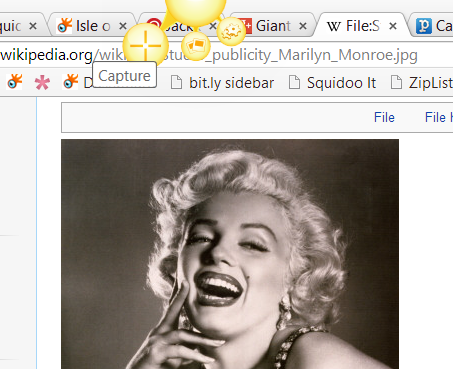Screen dimensions: 453x369
Task: Click the Squidoo bookmark starting with D
Action: (x=75, y=82)
